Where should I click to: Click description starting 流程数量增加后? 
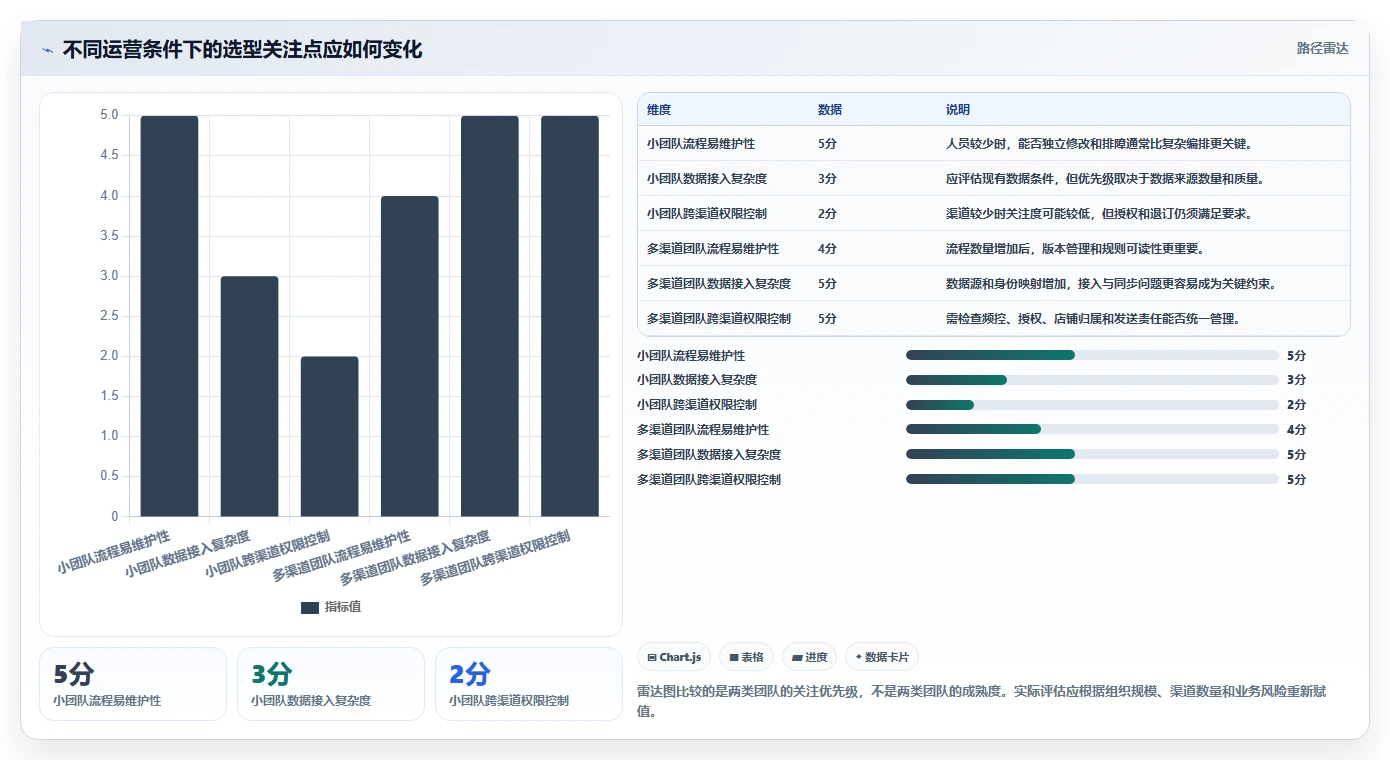coord(1075,249)
